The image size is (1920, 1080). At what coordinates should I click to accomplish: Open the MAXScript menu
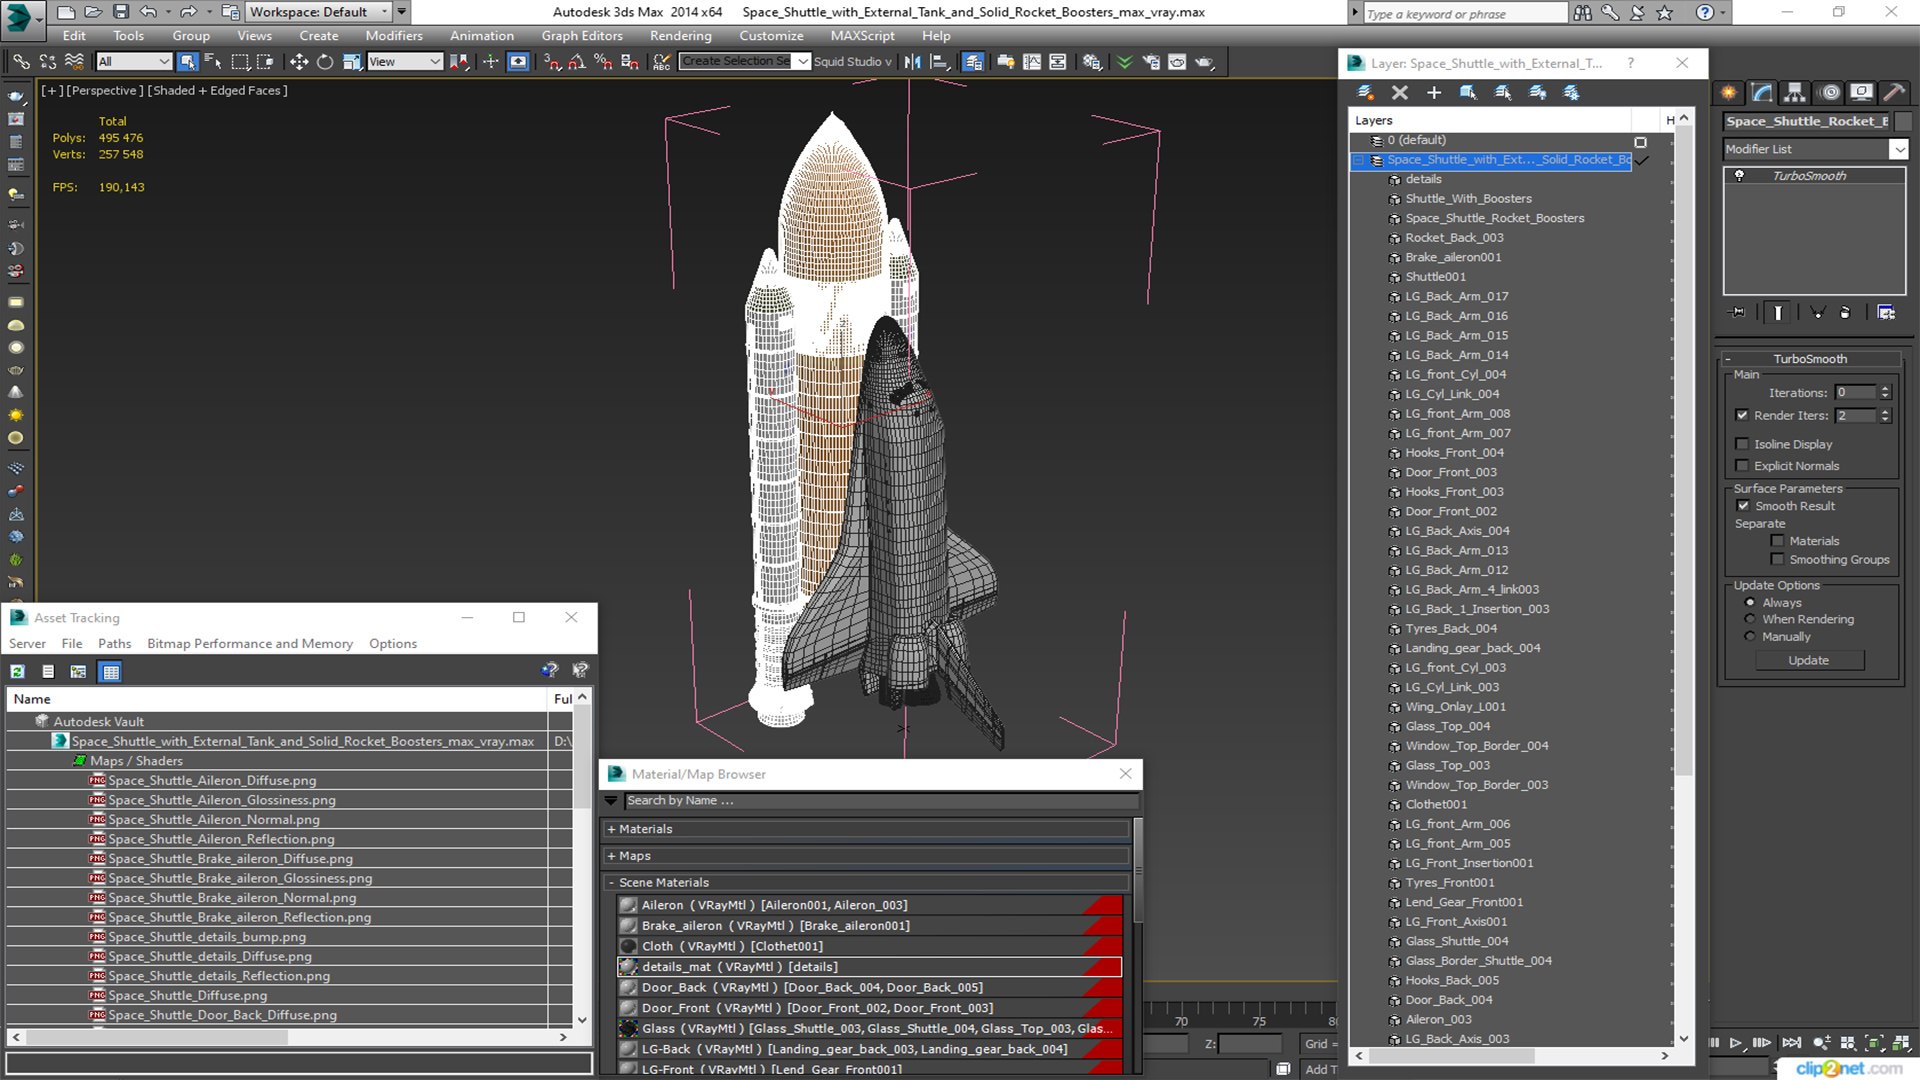click(862, 36)
